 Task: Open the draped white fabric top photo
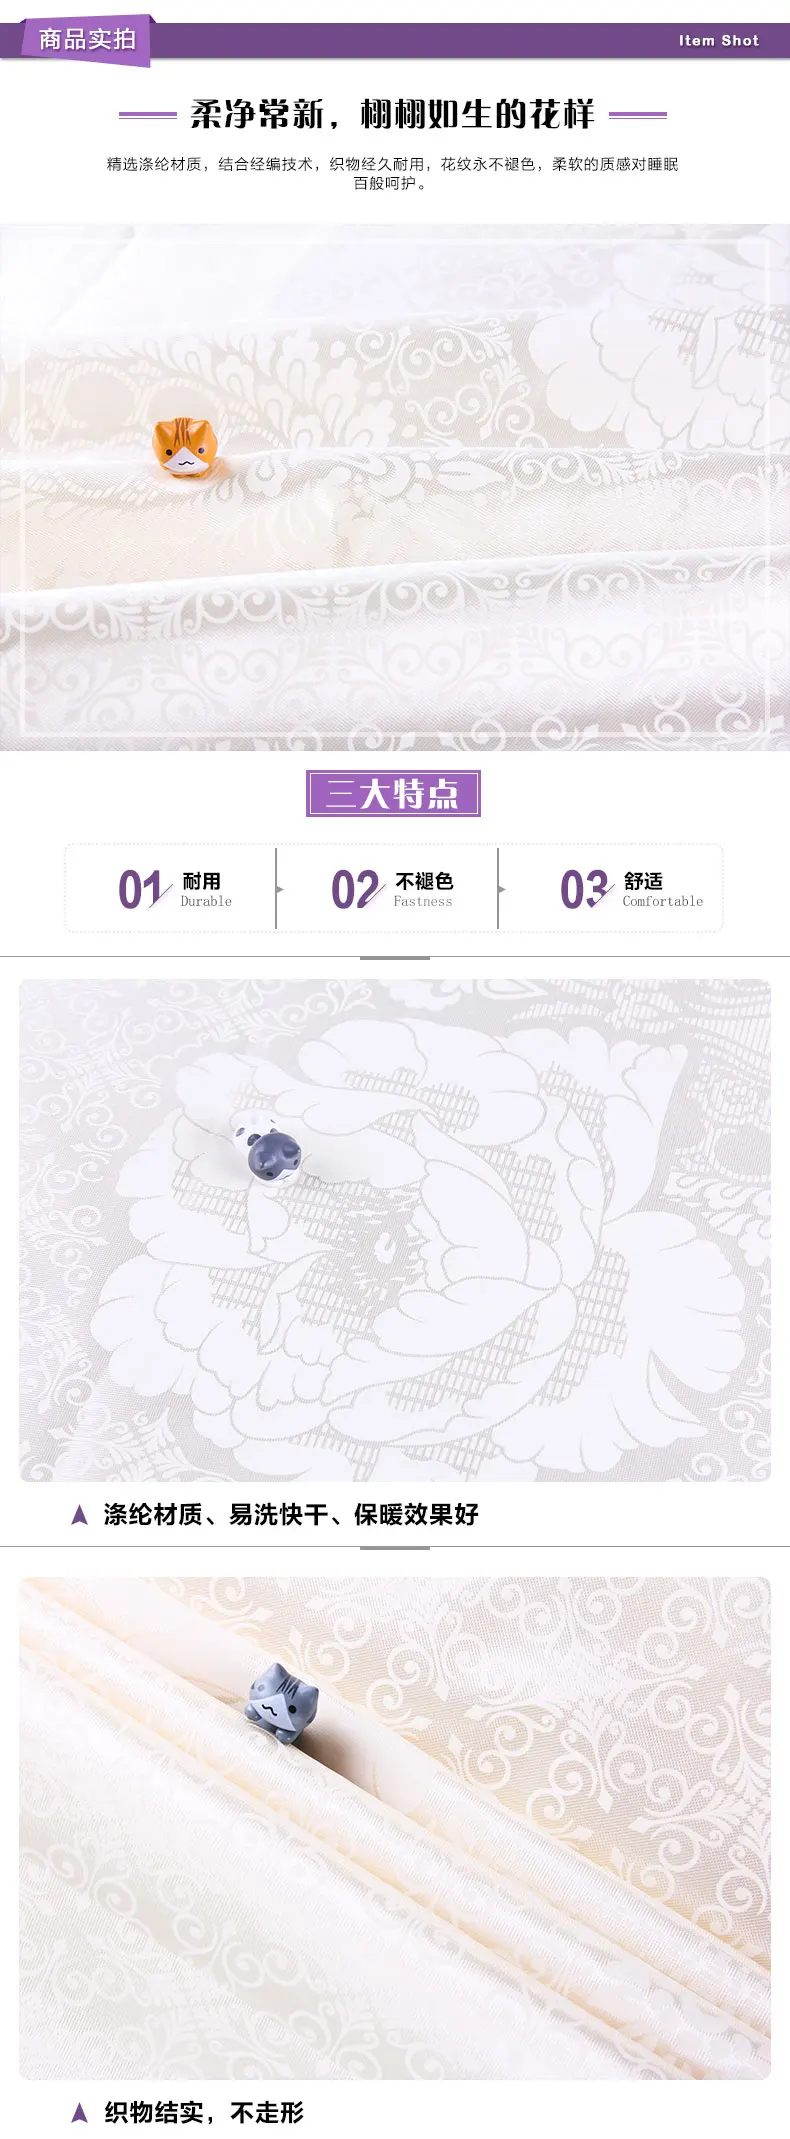[395, 487]
